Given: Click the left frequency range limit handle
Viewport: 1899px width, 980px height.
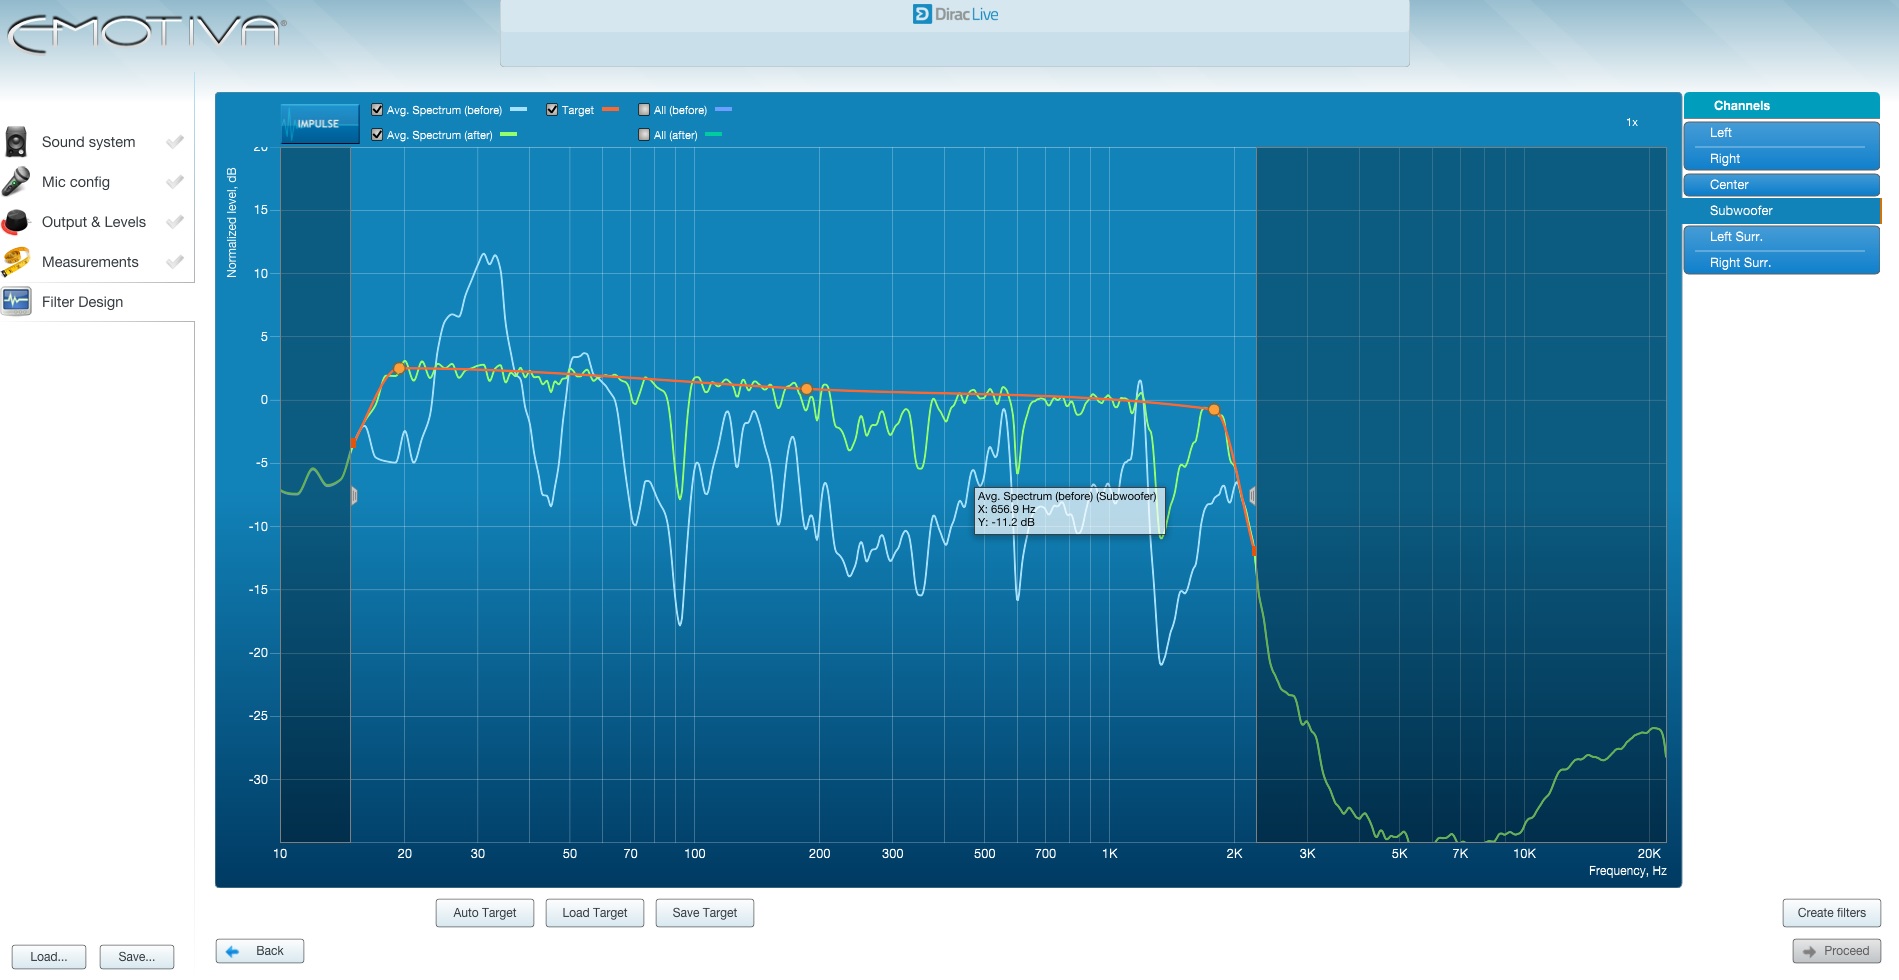Looking at the screenshot, I should (353, 495).
